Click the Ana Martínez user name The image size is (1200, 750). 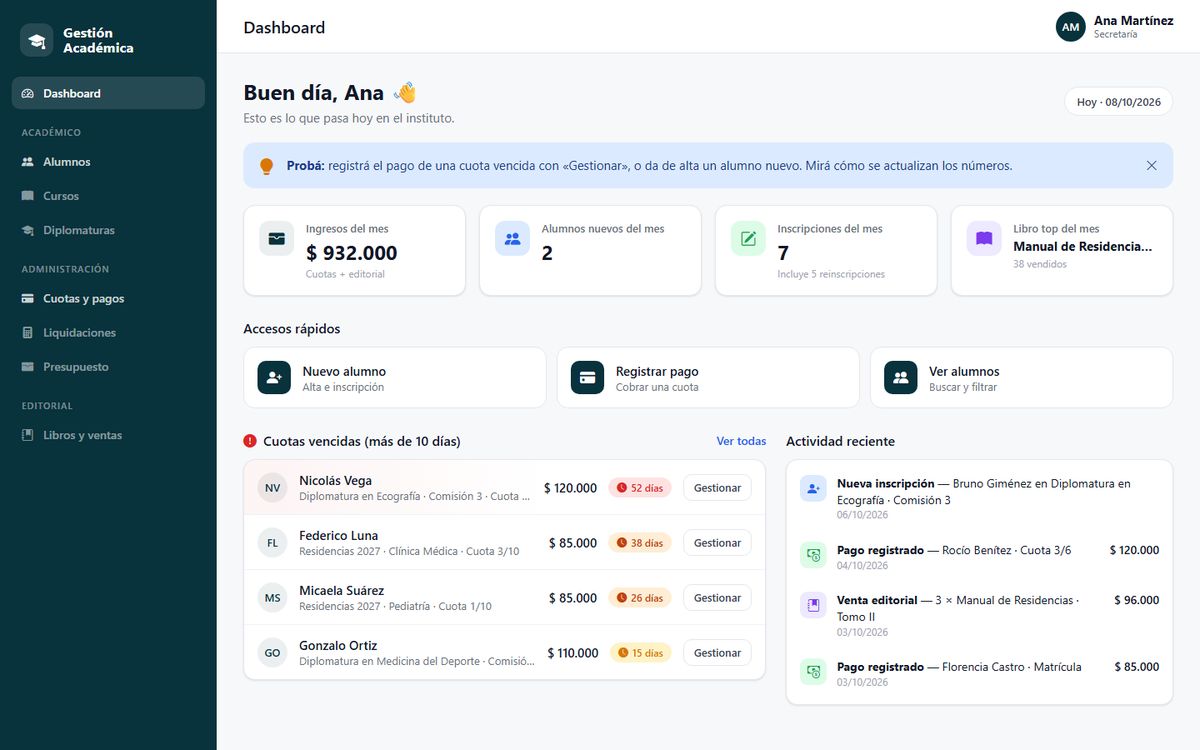pos(1133,20)
